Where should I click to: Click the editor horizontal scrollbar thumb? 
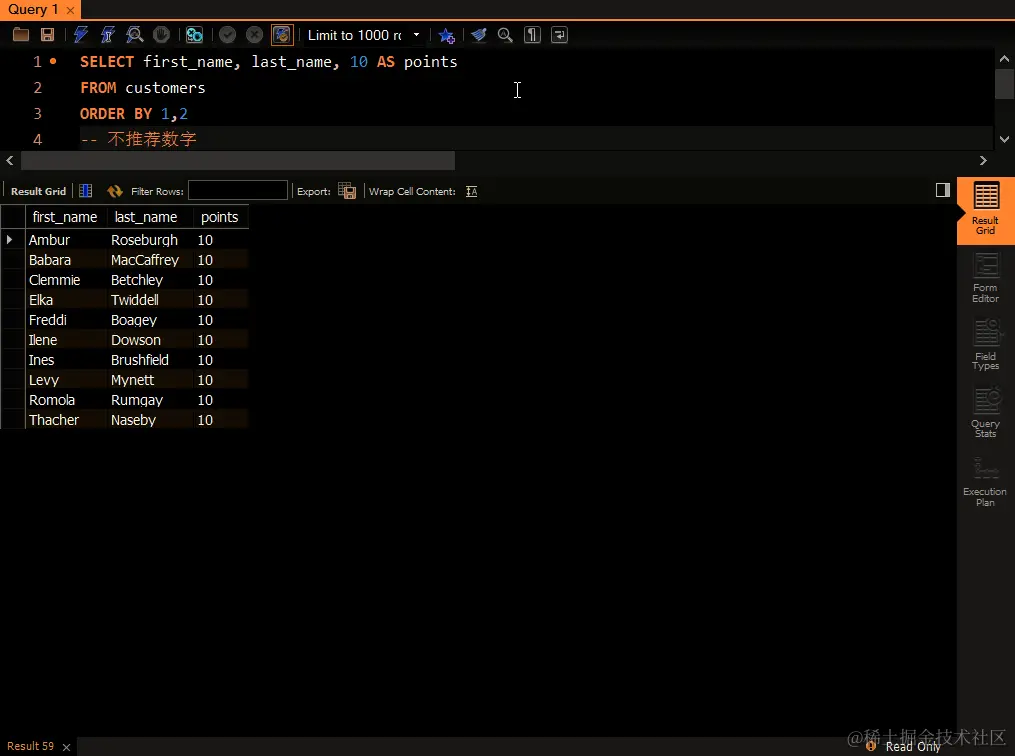pyautogui.click(x=238, y=161)
